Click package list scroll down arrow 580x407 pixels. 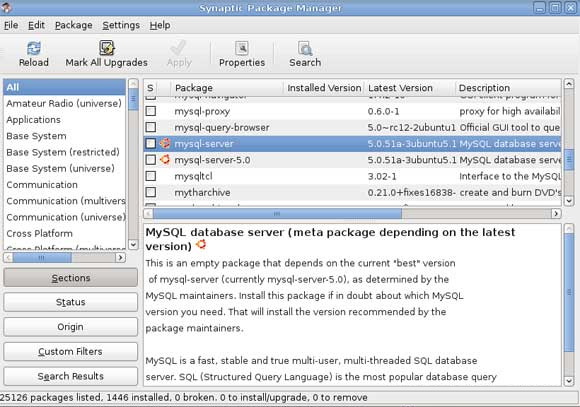[x=569, y=201]
